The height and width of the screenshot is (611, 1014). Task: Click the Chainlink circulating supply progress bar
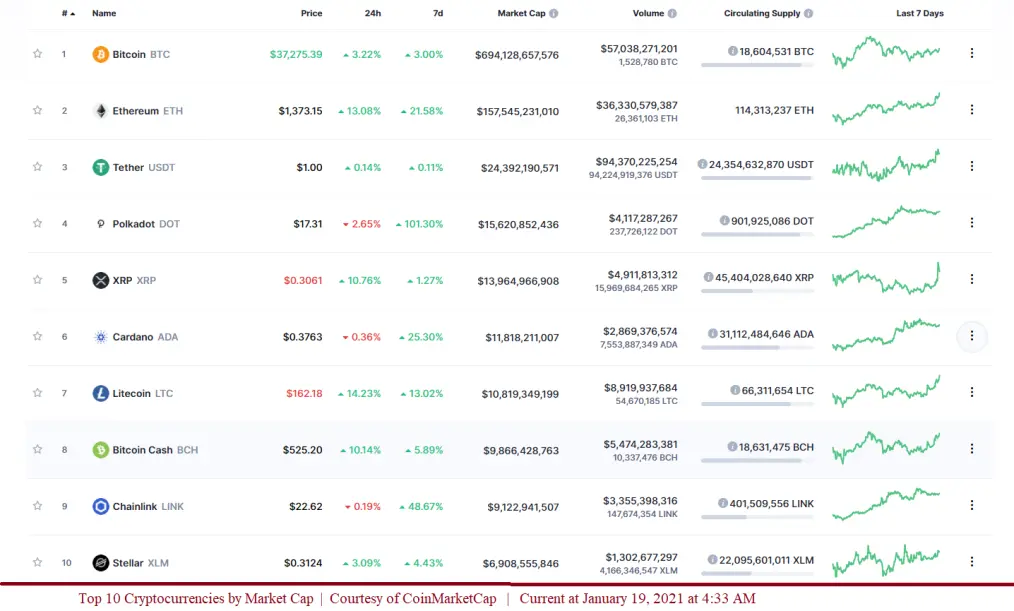tap(757, 517)
